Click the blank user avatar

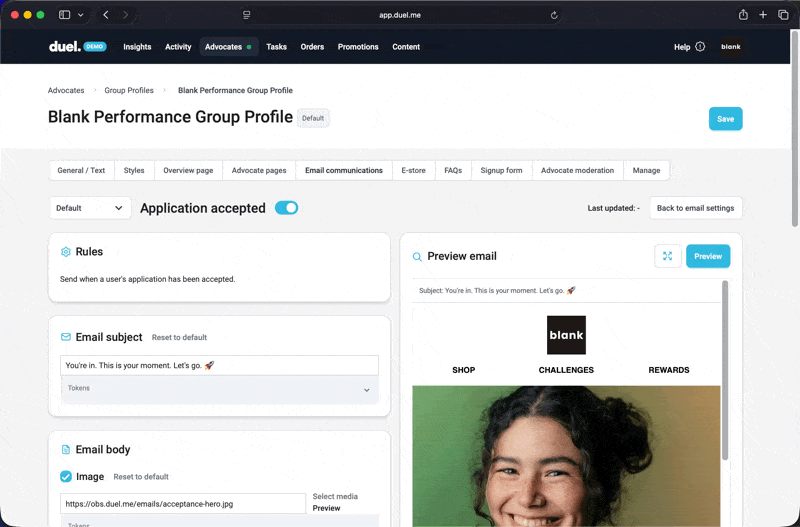pyautogui.click(x=731, y=47)
